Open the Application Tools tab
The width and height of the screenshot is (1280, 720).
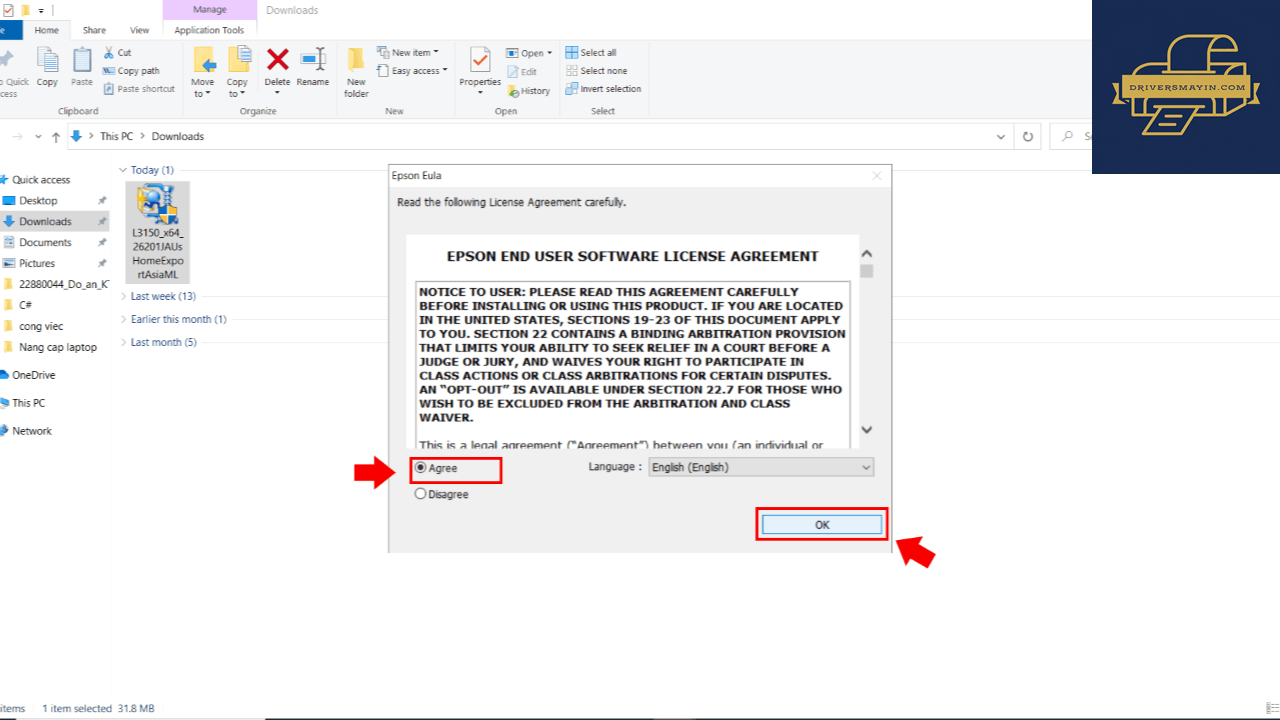209,30
